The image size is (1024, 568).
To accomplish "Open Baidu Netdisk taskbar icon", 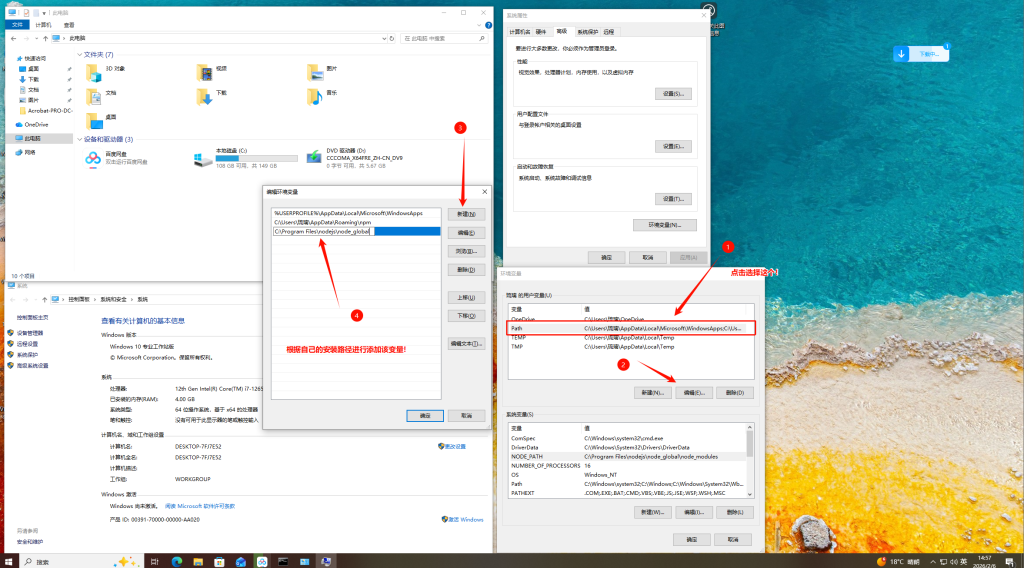I will point(262,561).
